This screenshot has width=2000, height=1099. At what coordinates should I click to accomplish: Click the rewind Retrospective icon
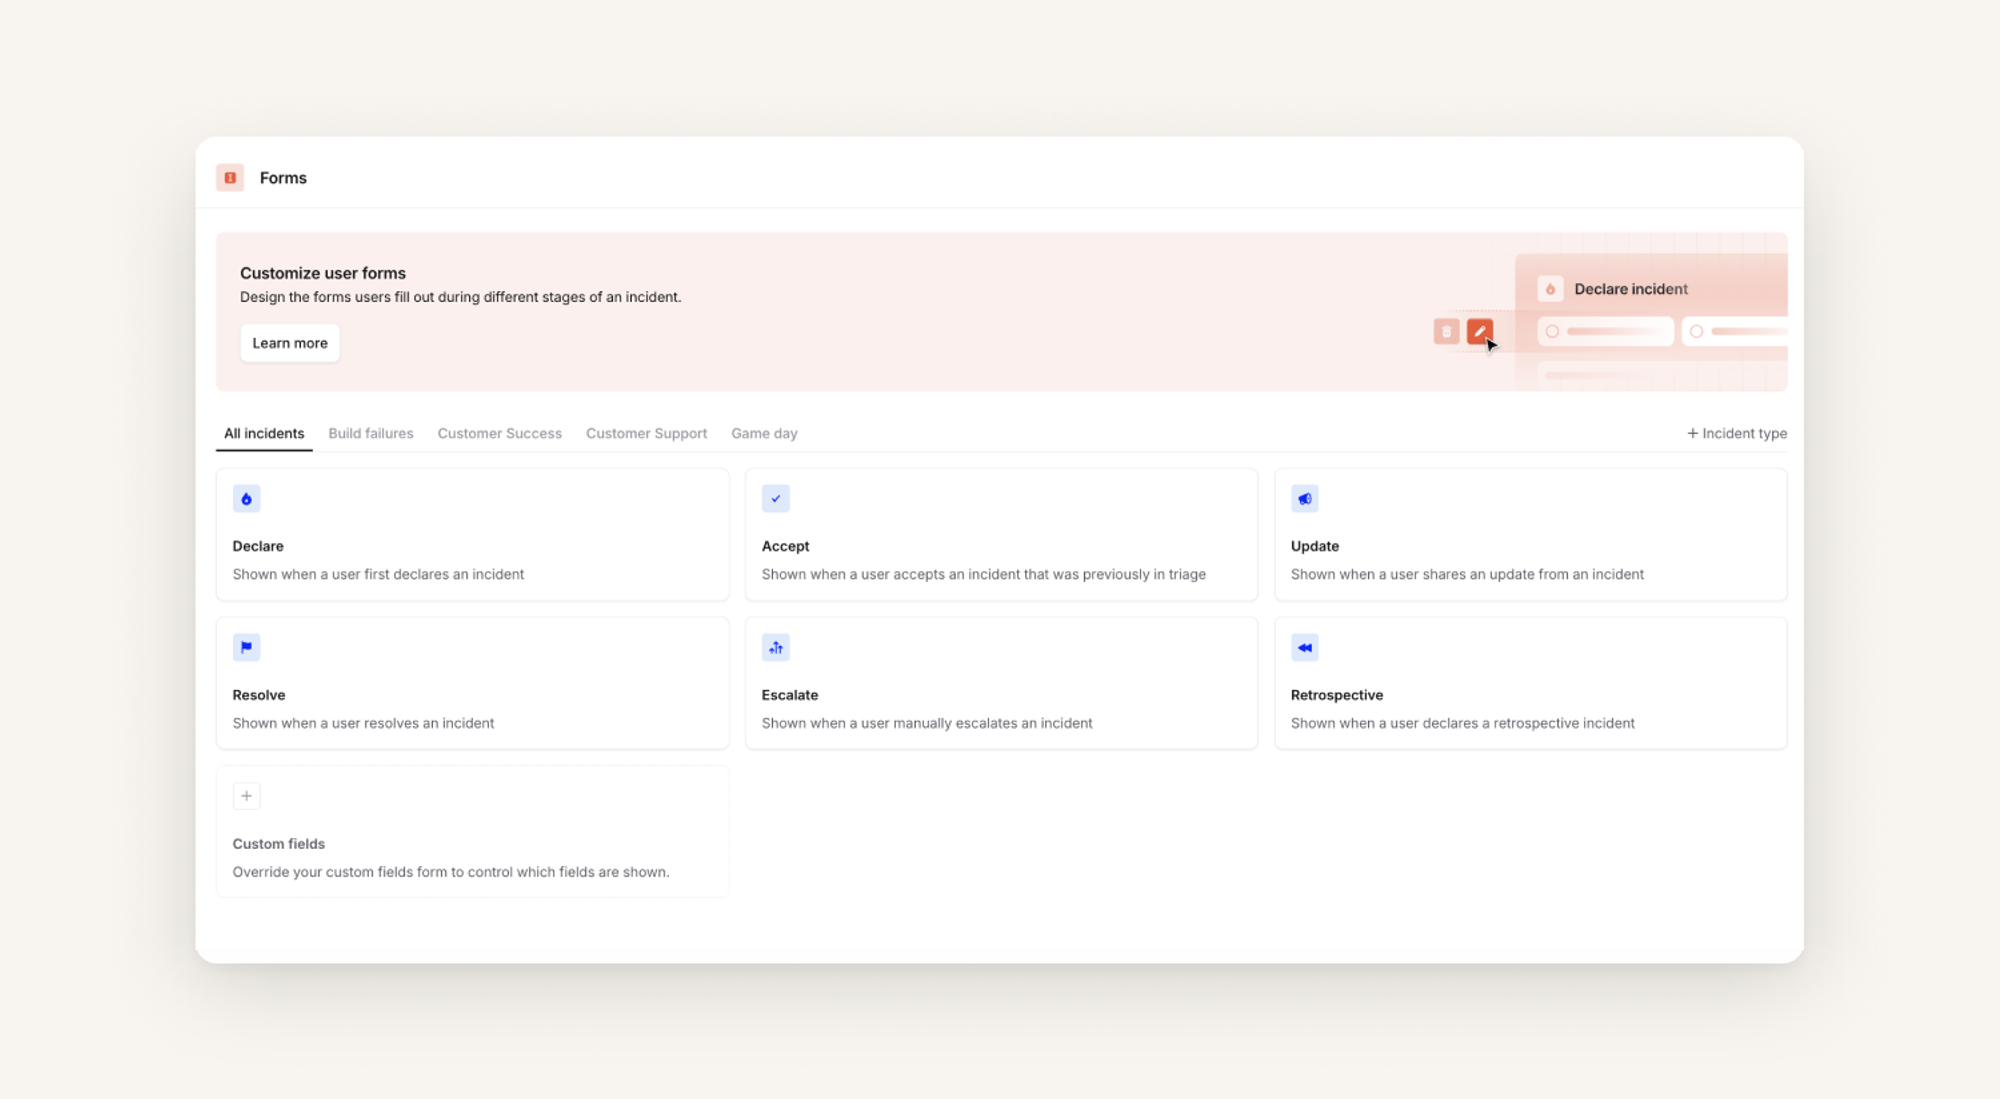[1304, 647]
